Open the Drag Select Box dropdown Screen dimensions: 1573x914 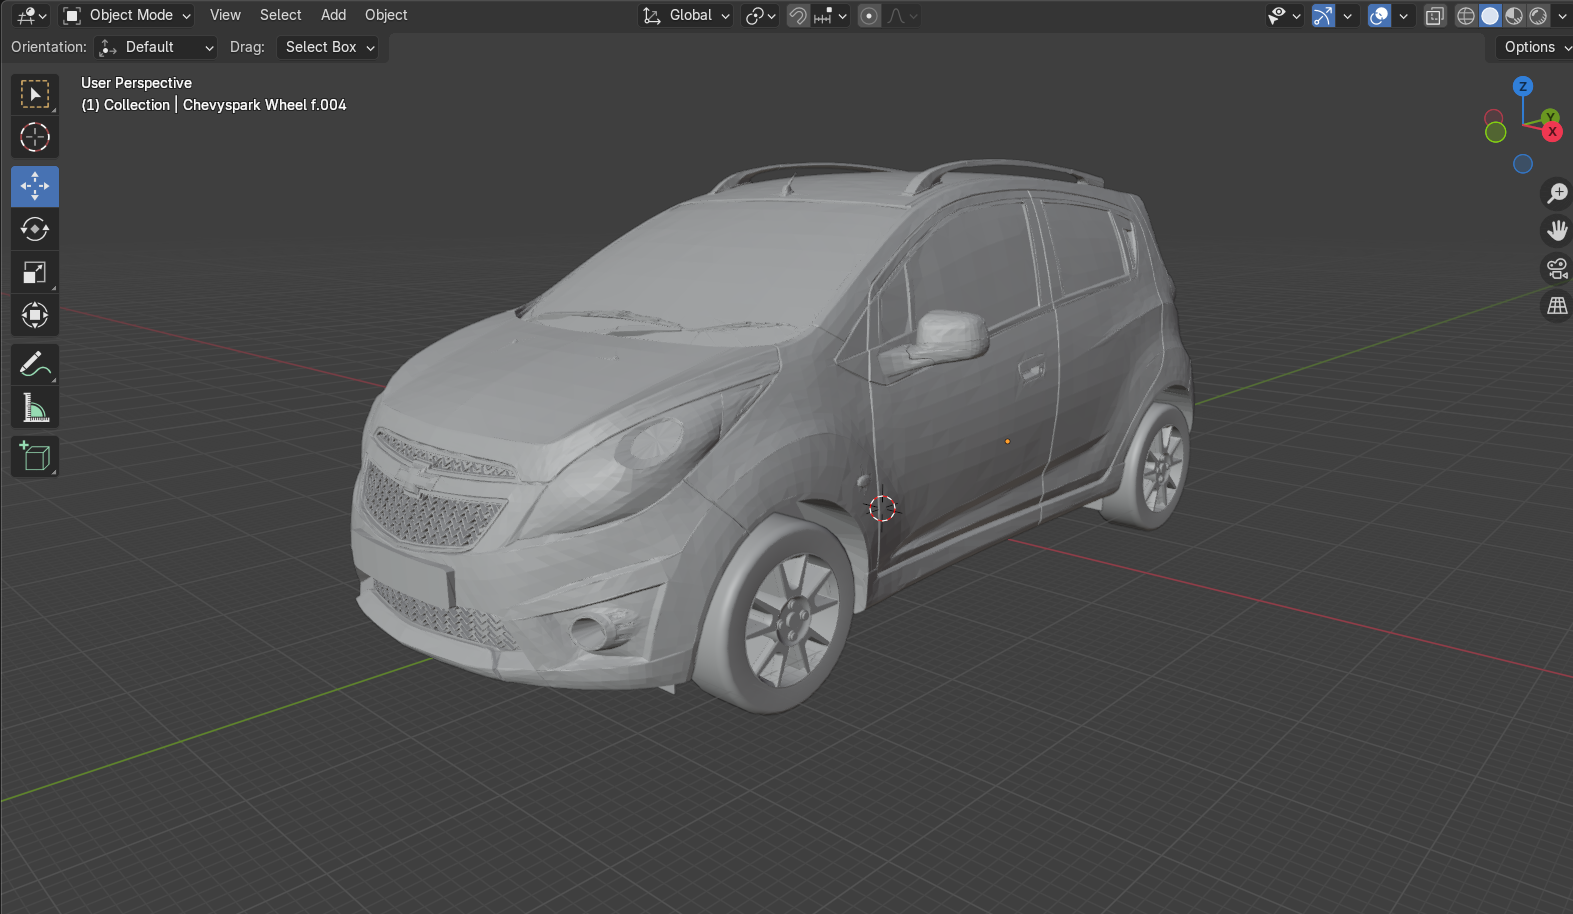tap(328, 47)
